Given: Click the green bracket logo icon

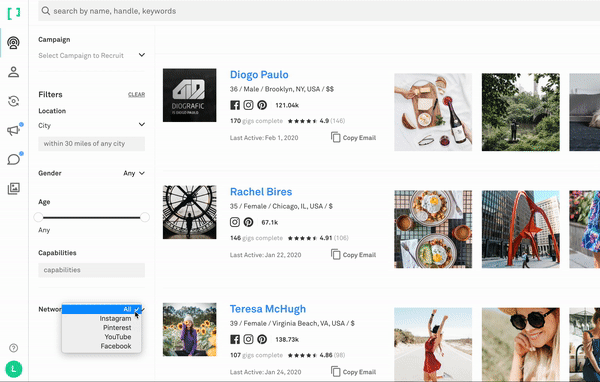Looking at the screenshot, I should [14, 13].
